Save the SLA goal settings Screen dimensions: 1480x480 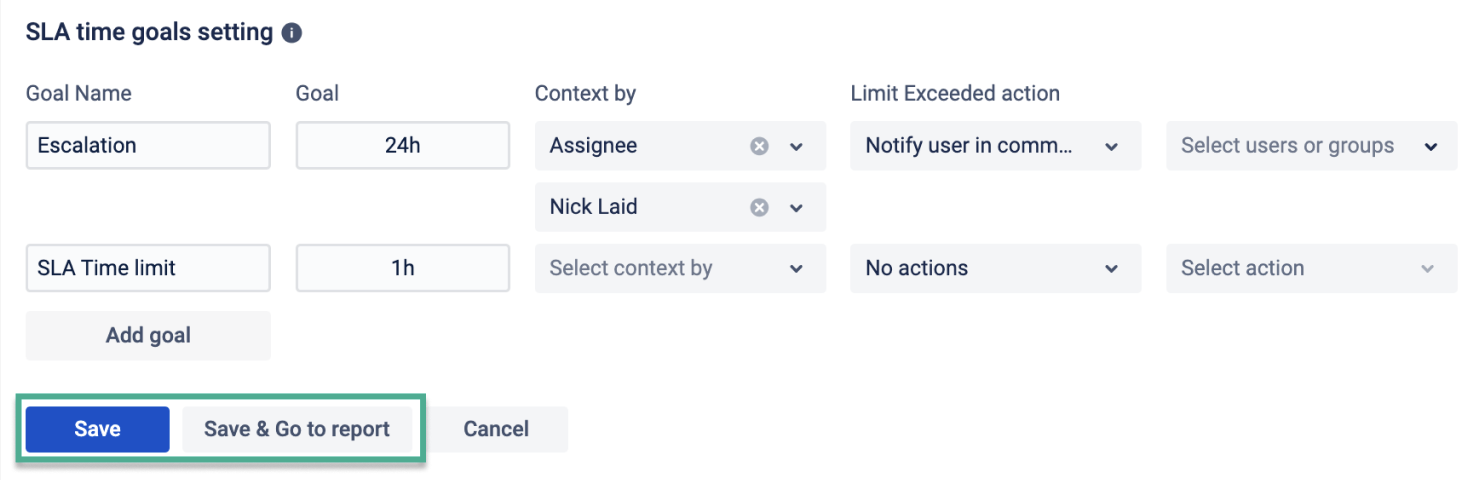[x=97, y=429]
